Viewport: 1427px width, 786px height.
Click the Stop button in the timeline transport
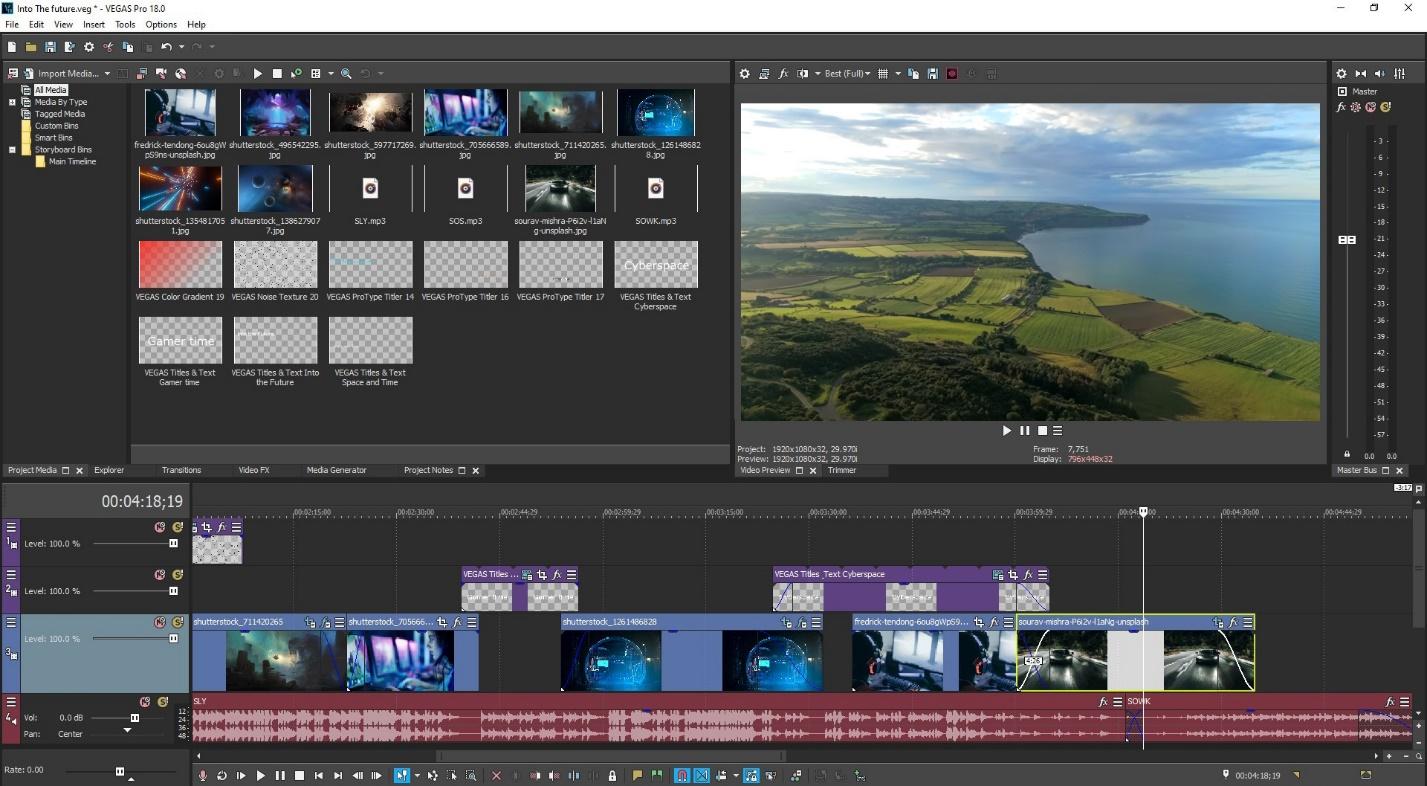click(x=299, y=775)
